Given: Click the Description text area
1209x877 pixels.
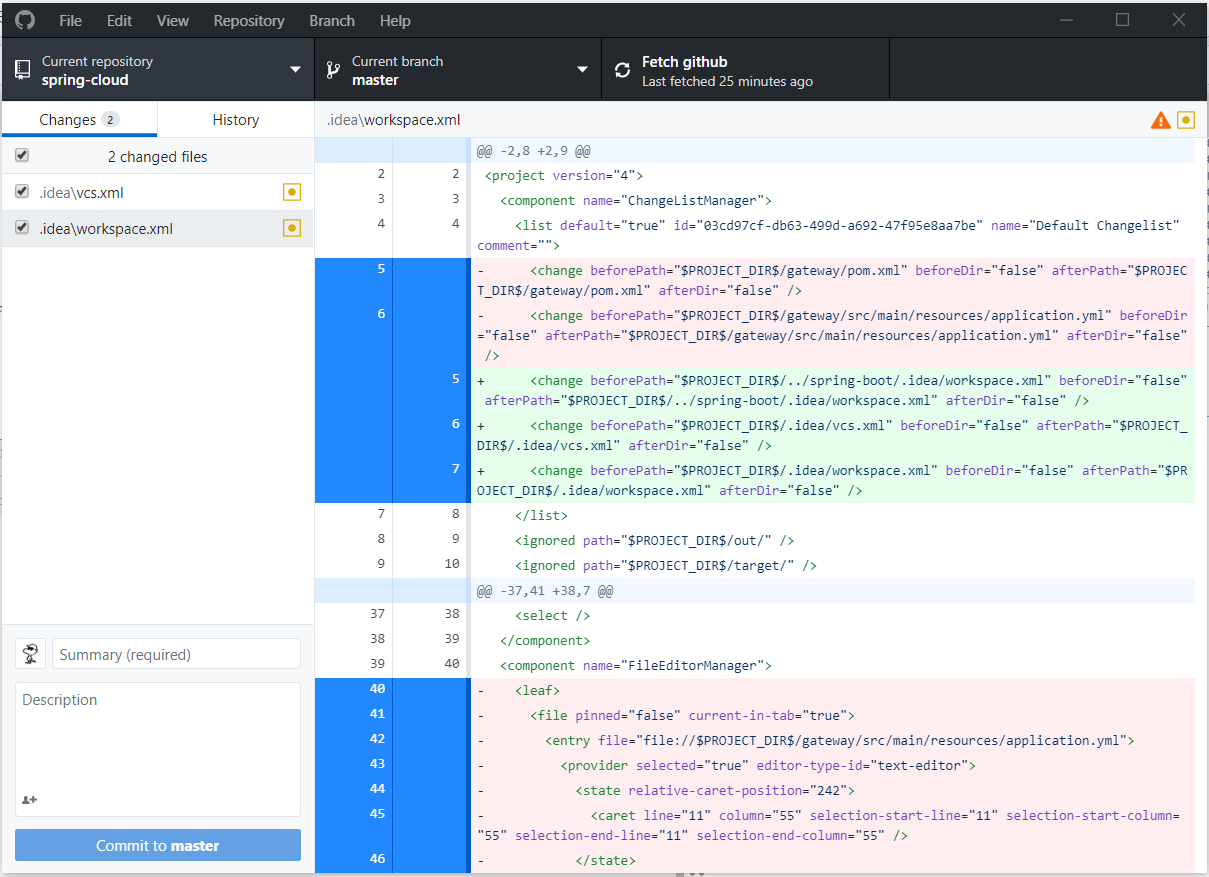Looking at the screenshot, I should point(158,749).
